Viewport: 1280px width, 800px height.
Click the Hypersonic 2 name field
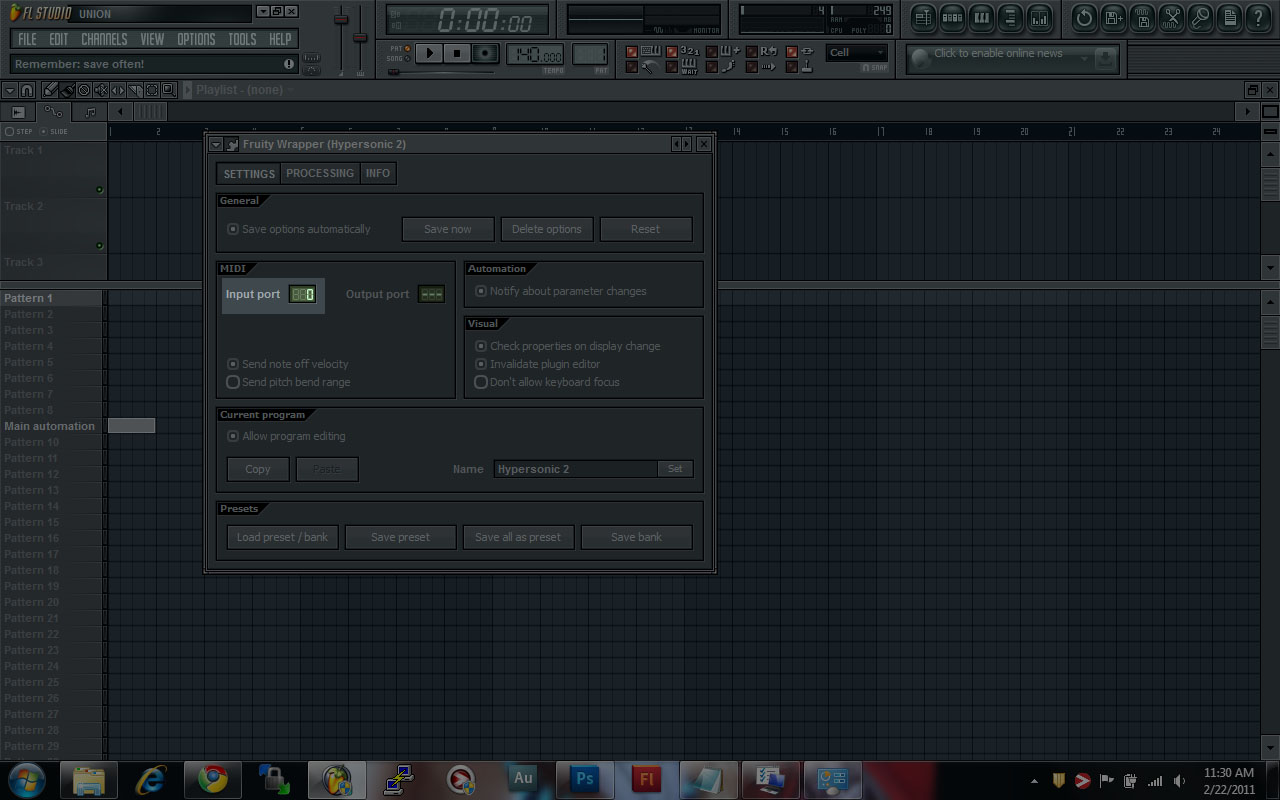pos(575,468)
